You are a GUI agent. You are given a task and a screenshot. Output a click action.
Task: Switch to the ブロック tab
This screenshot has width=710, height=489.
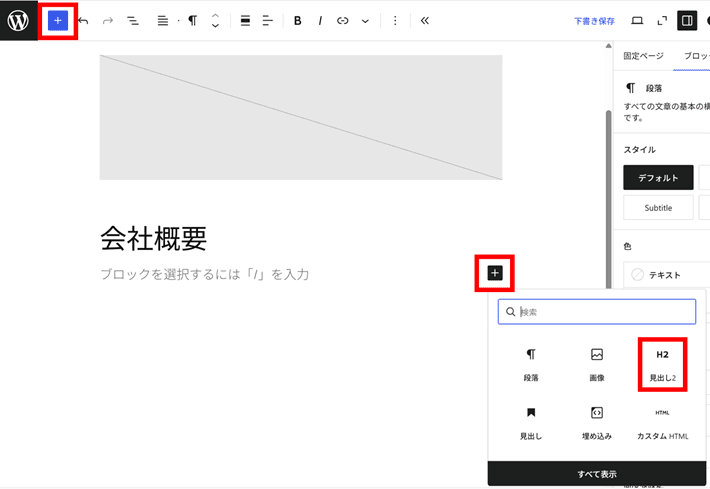pos(696,56)
